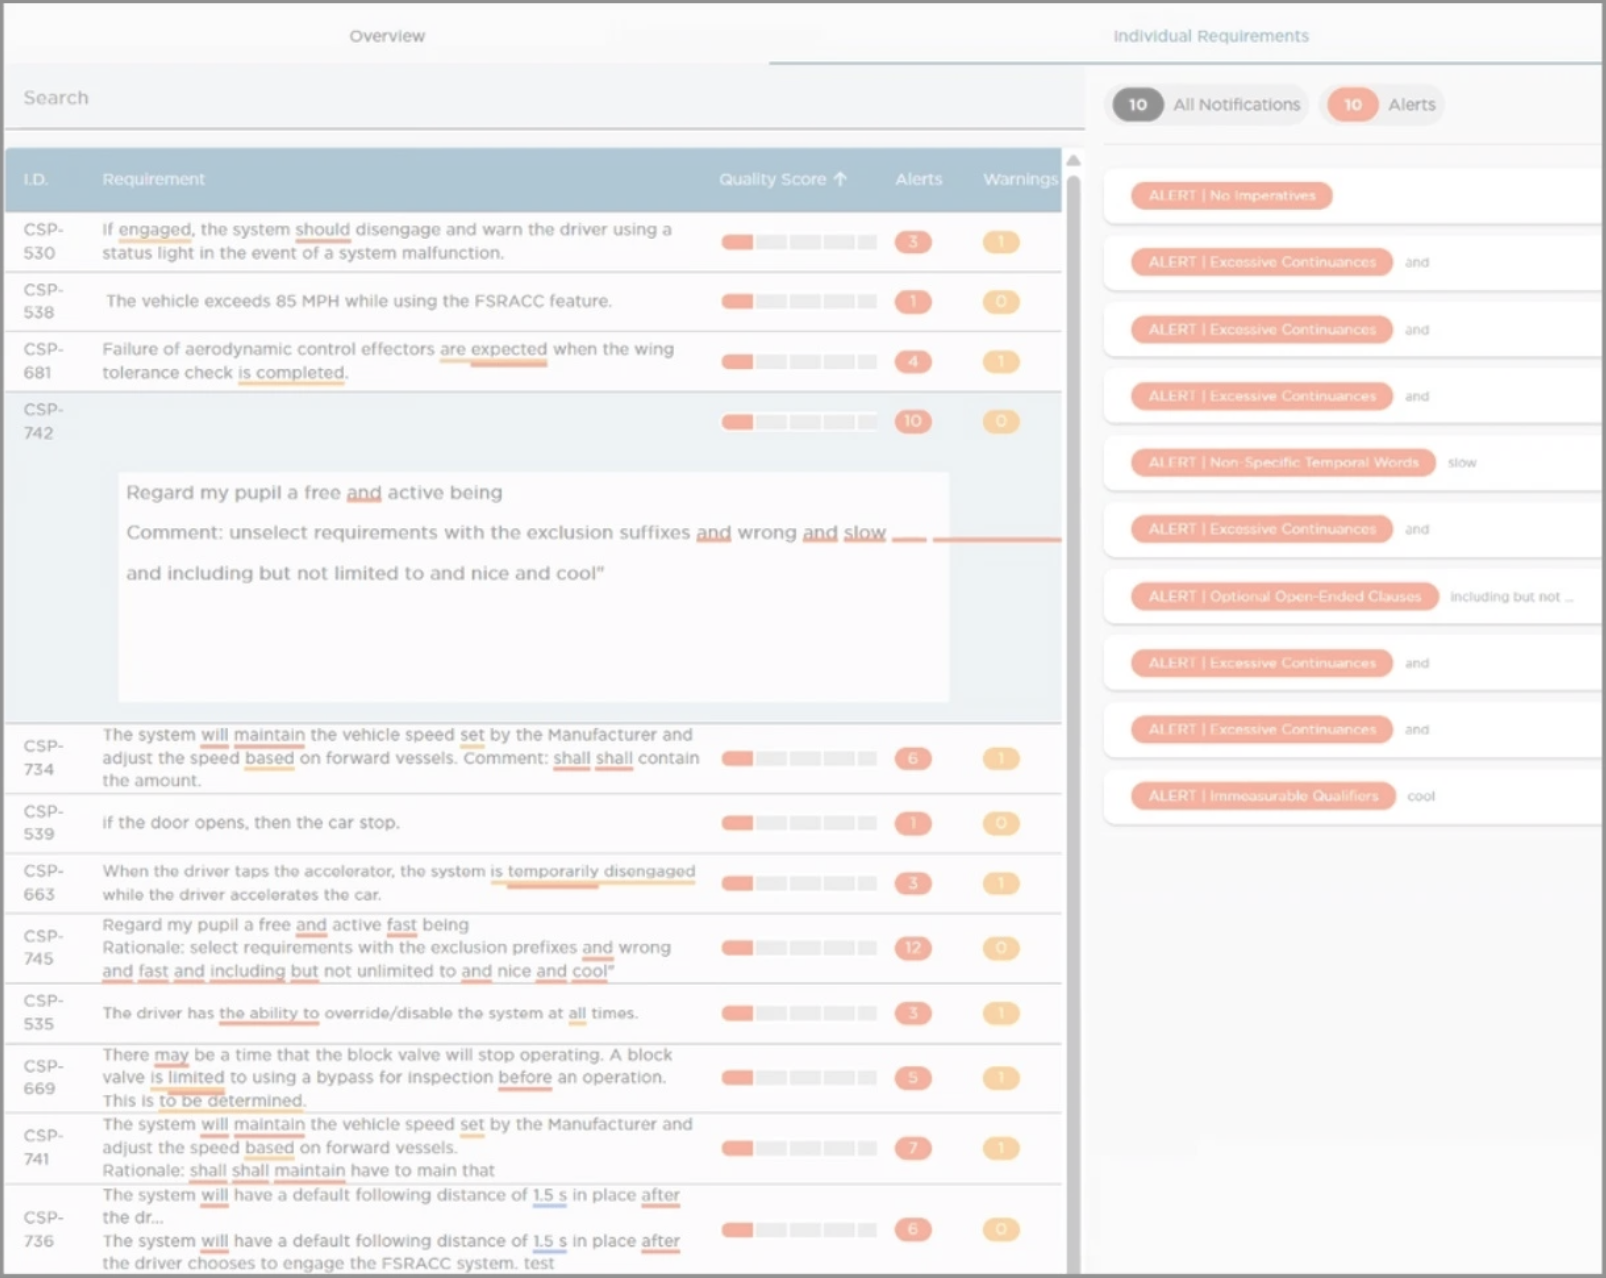Select requirement row CSP-538
1606x1278 pixels.
(533, 301)
